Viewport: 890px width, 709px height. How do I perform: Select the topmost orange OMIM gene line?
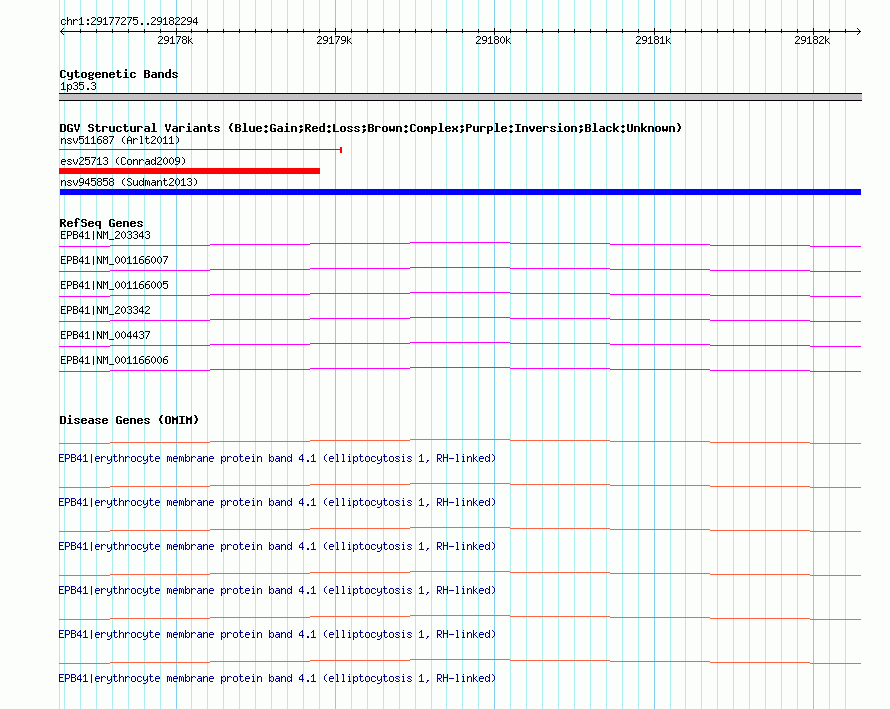click(x=460, y=442)
